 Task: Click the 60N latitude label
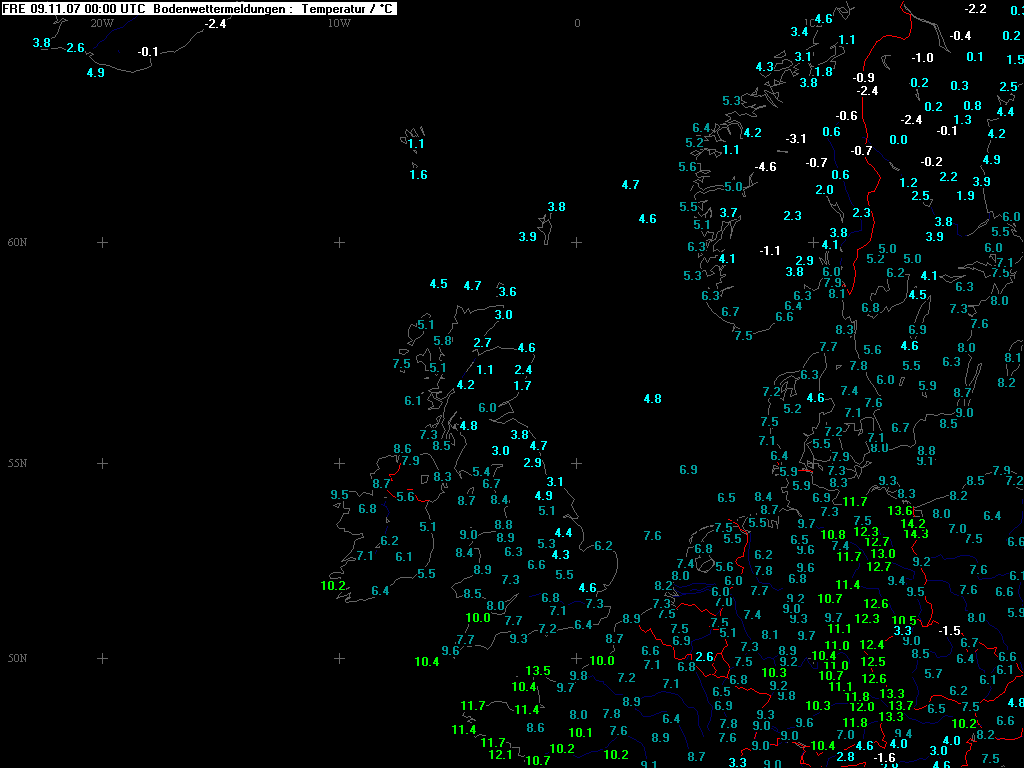[x=18, y=242]
